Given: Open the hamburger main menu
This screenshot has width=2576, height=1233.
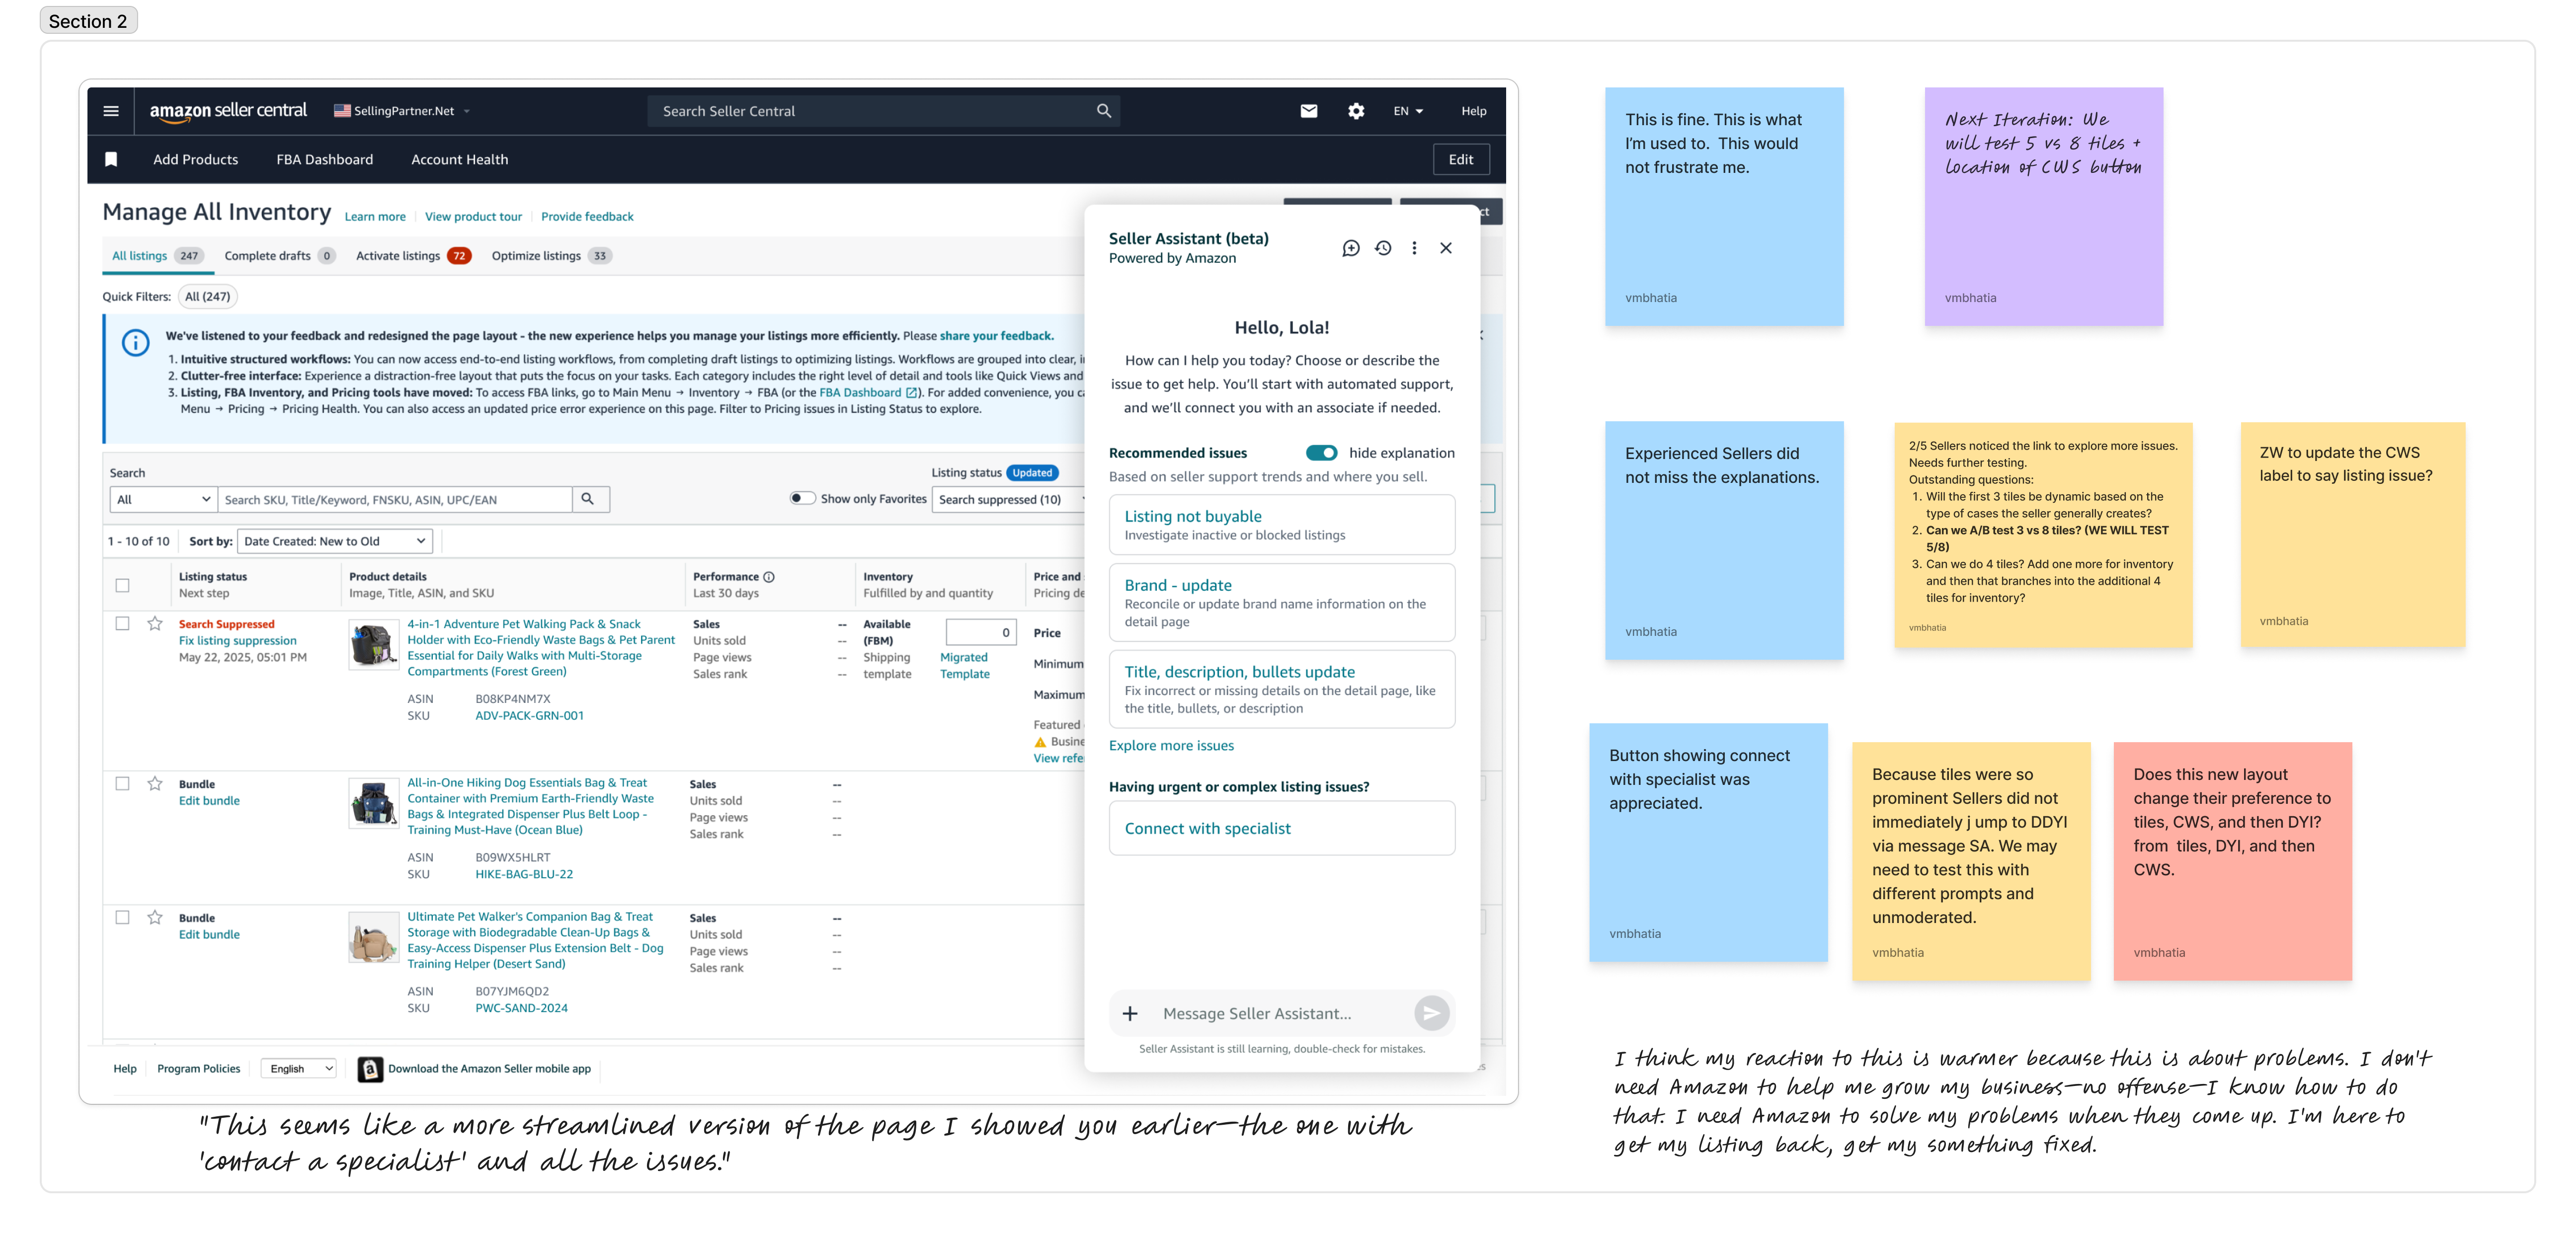Looking at the screenshot, I should [111, 111].
